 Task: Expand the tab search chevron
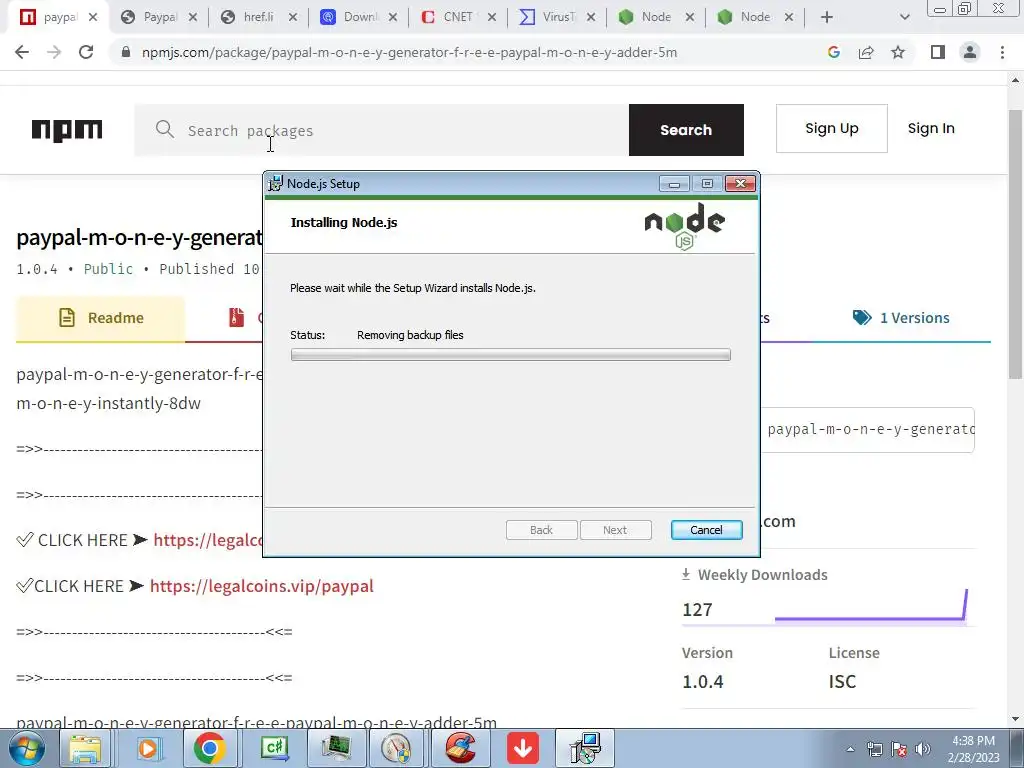tap(904, 17)
